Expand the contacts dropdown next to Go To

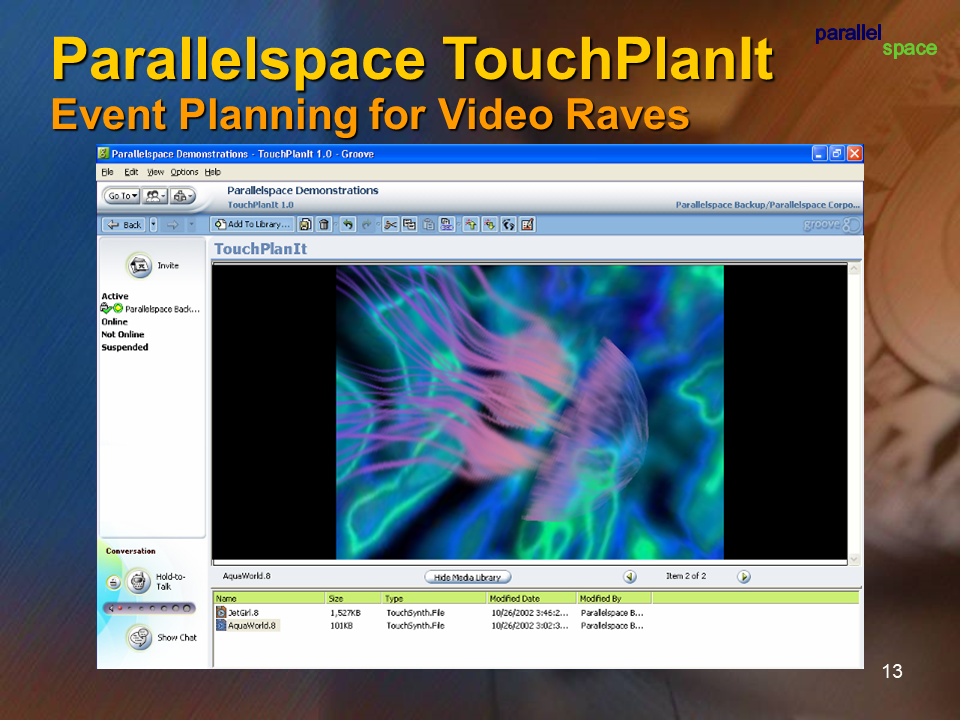coord(155,196)
